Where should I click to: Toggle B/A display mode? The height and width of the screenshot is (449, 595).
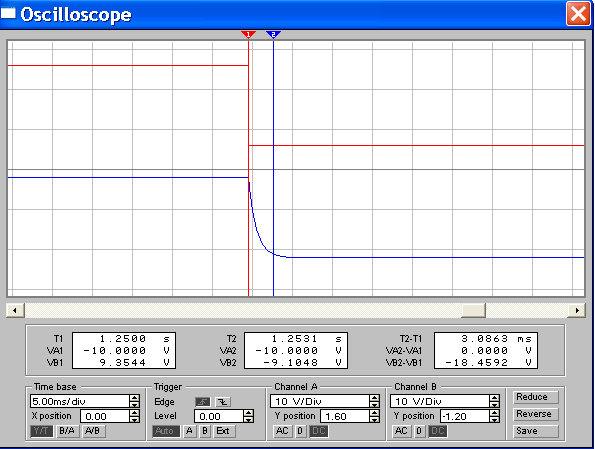tap(67, 431)
